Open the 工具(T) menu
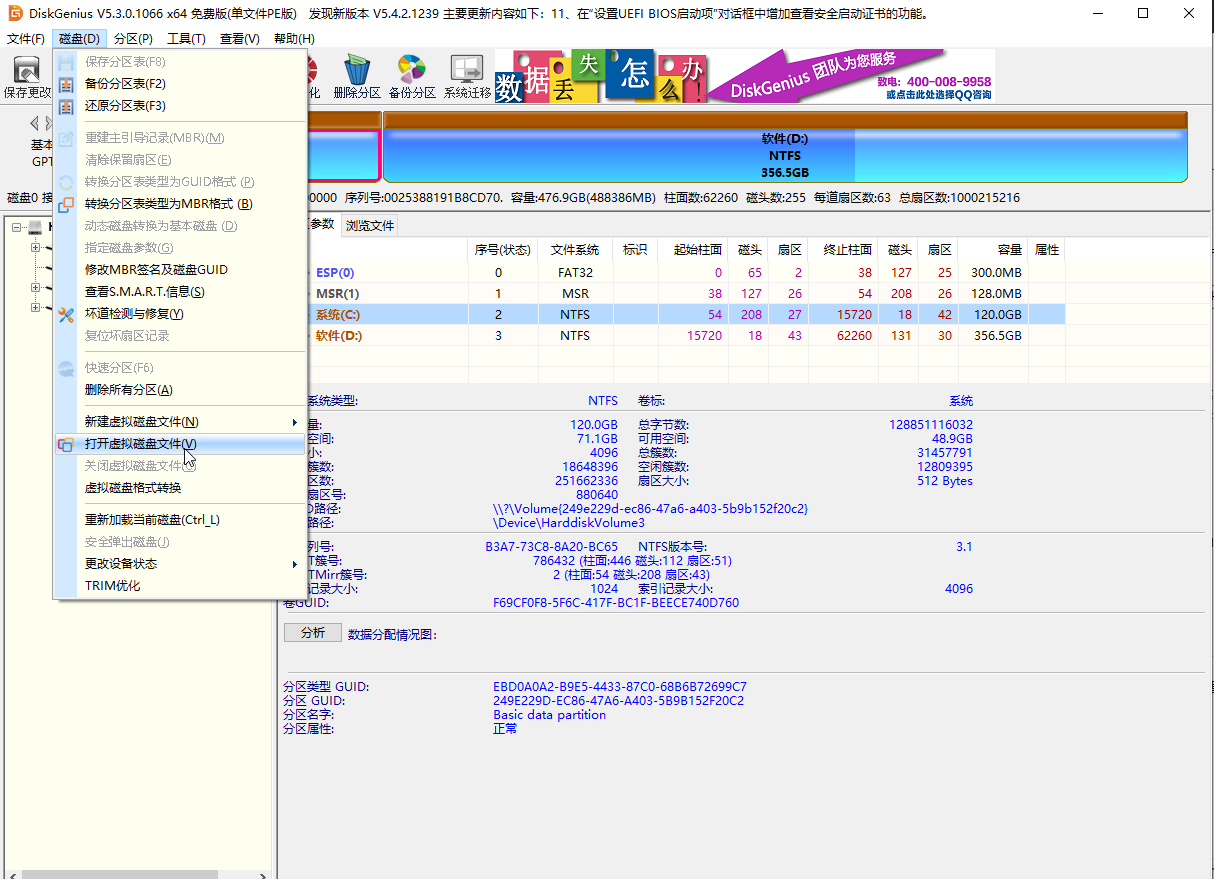The image size is (1214, 879). [x=186, y=39]
